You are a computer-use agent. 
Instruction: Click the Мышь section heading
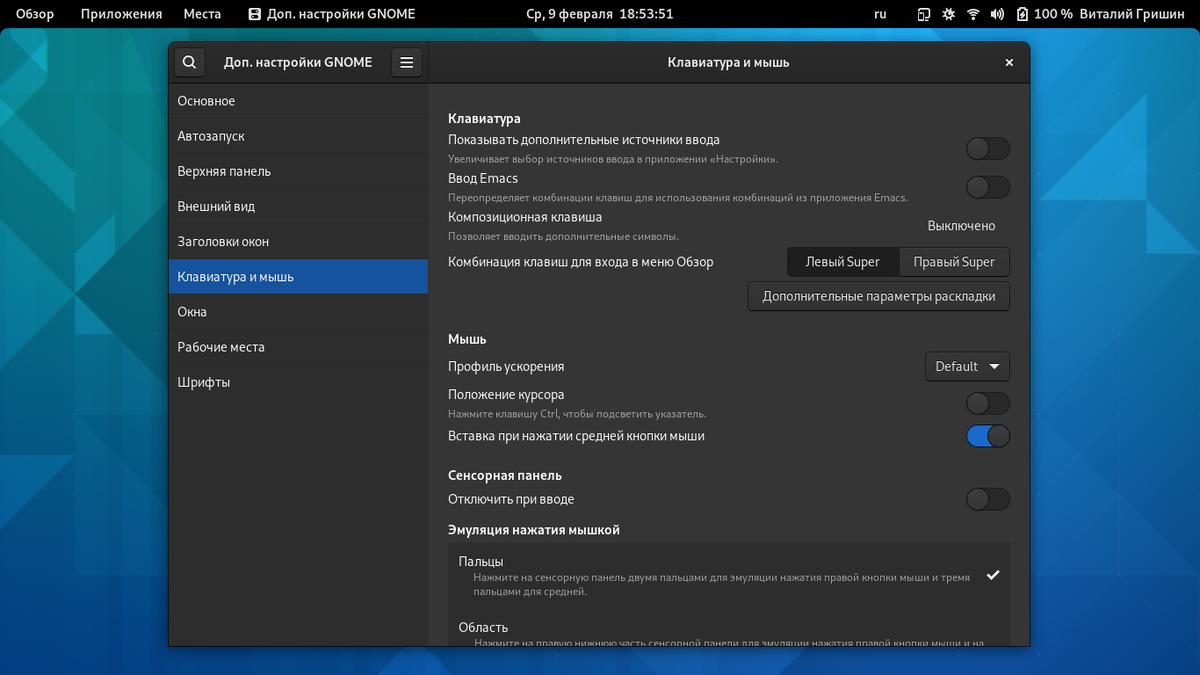tap(467, 339)
